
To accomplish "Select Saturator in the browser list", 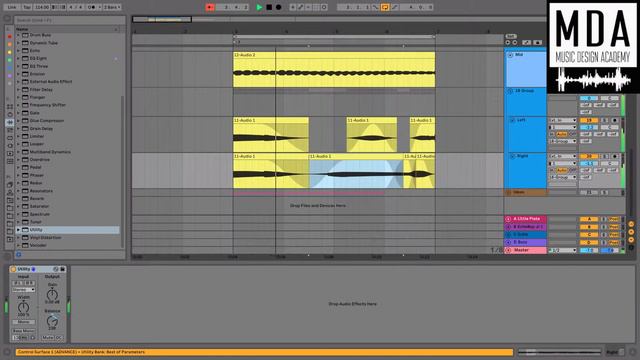I will click(x=39, y=206).
